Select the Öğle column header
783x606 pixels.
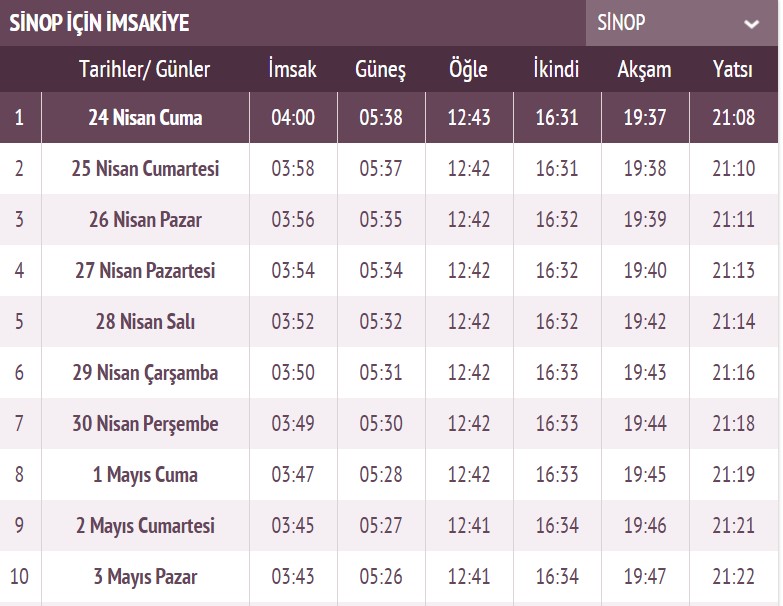[469, 70]
